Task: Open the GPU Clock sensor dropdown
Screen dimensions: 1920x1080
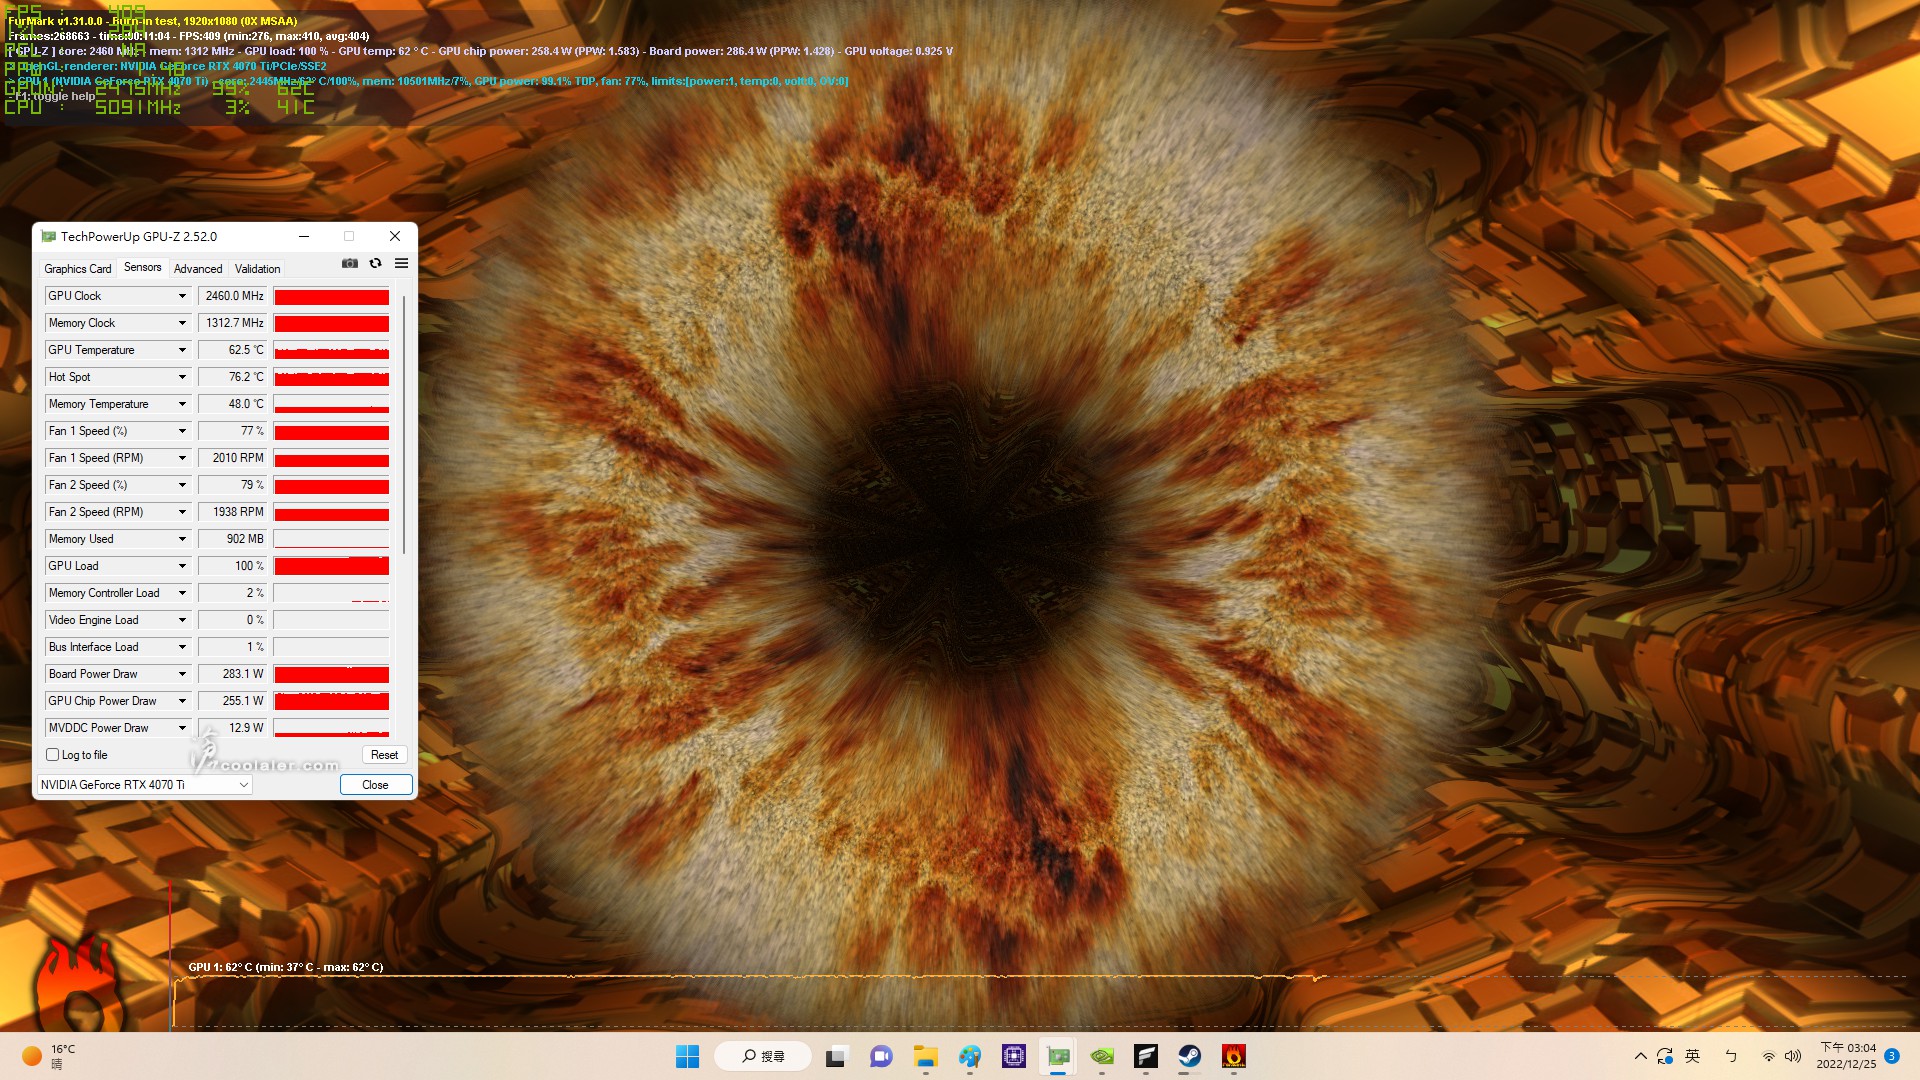Action: [182, 296]
